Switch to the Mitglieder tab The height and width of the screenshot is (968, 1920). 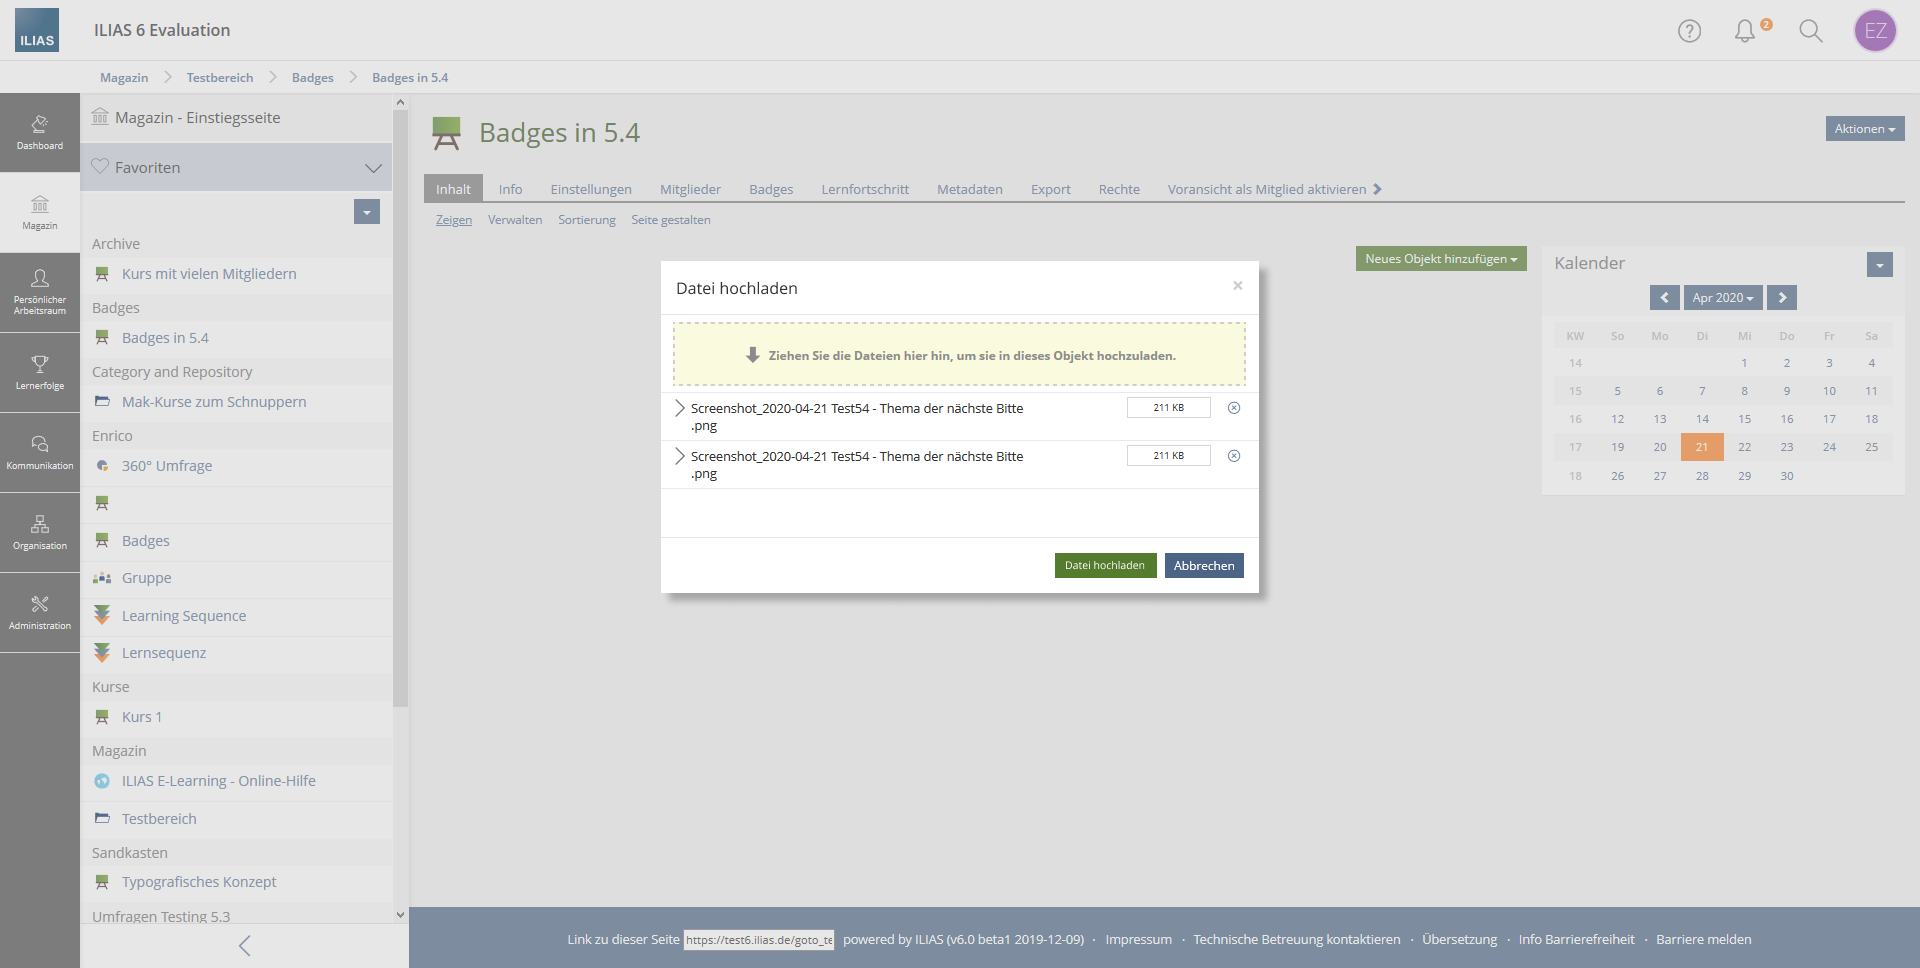pos(690,189)
